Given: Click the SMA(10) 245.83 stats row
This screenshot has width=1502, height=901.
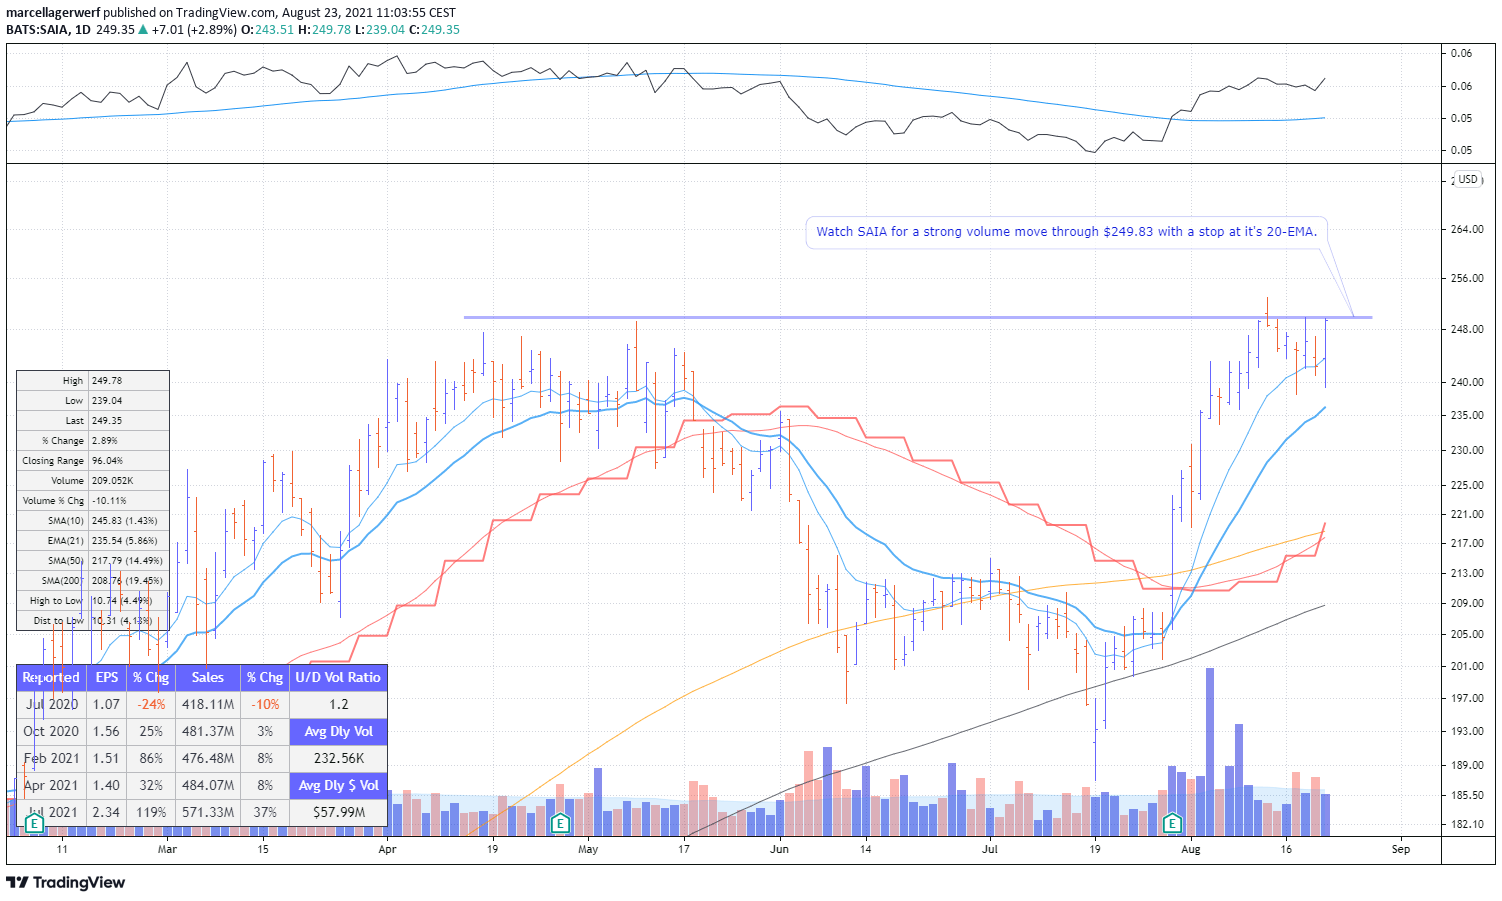Looking at the screenshot, I should [93, 521].
